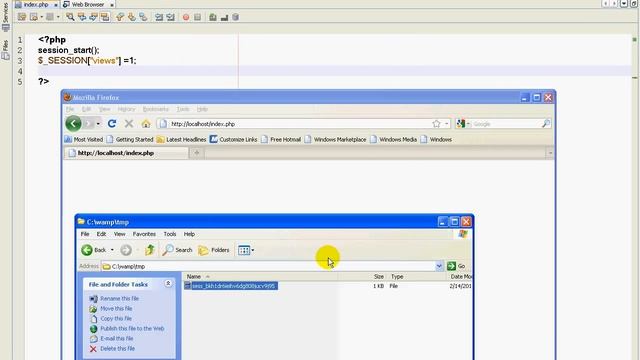Open Free Hotmail bookmark
Viewport: 640px width, 360px height.
point(281,139)
